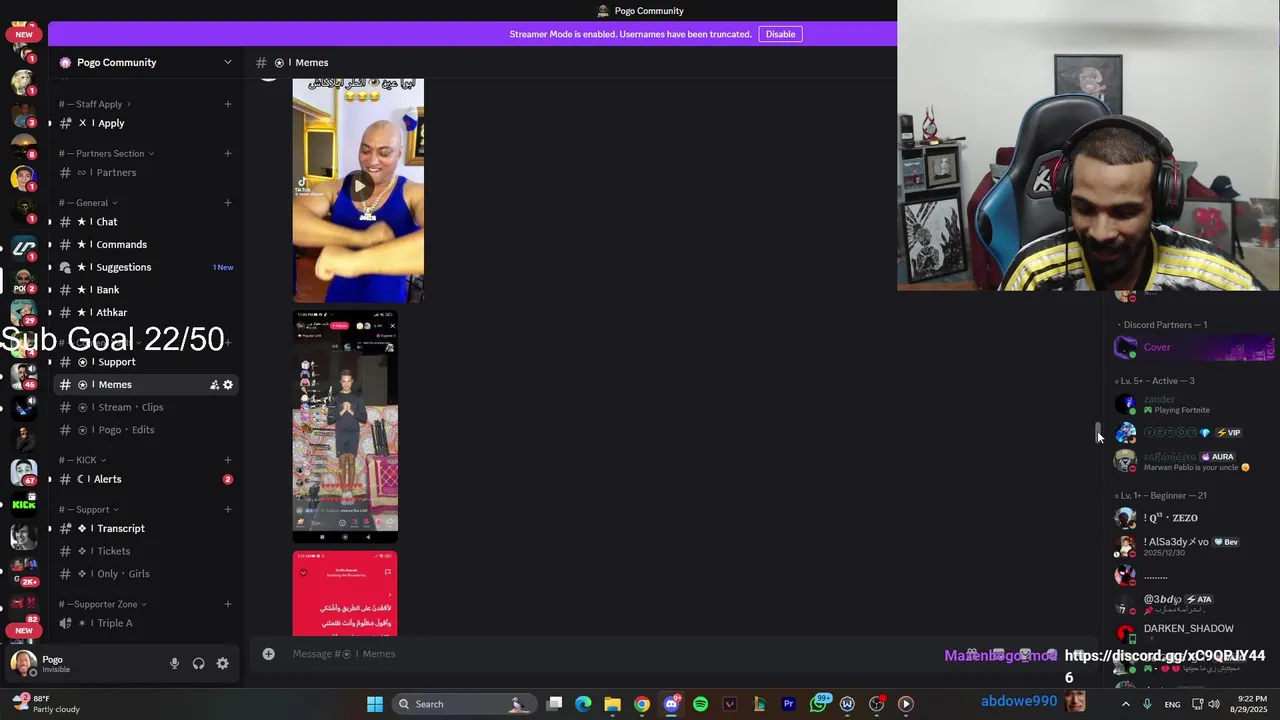Viewport: 1280px width, 720px height.
Task: Open Microsoft Edge from taskbar
Action: pos(584,704)
